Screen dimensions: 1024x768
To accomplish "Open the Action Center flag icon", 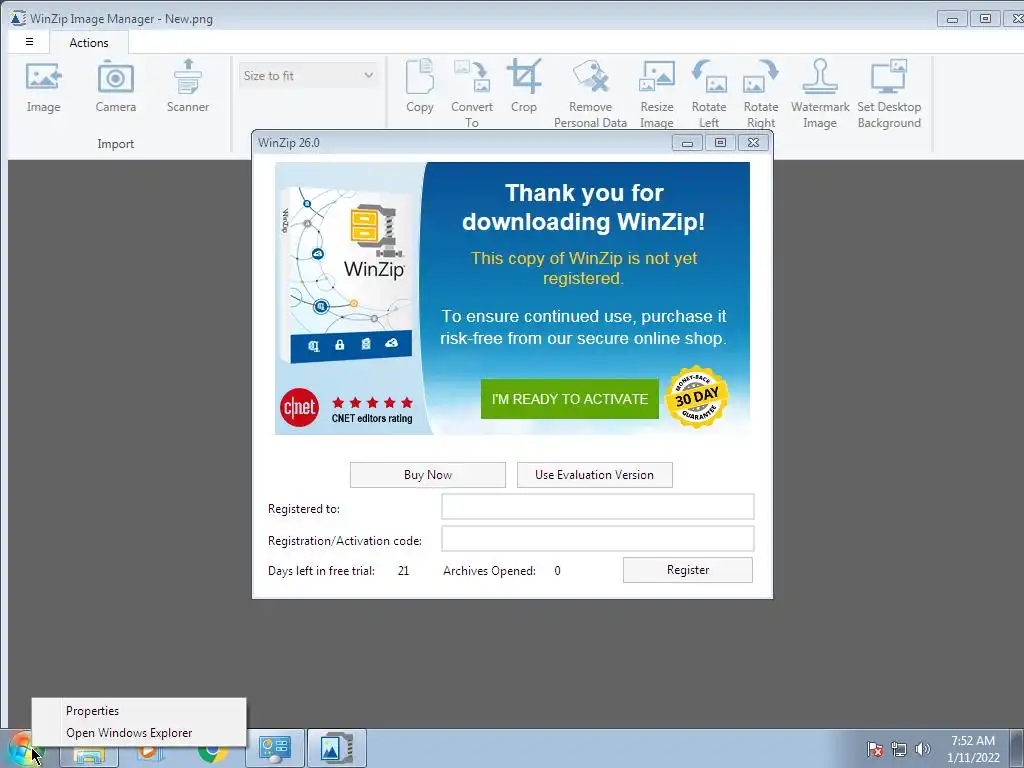I will (x=875, y=749).
